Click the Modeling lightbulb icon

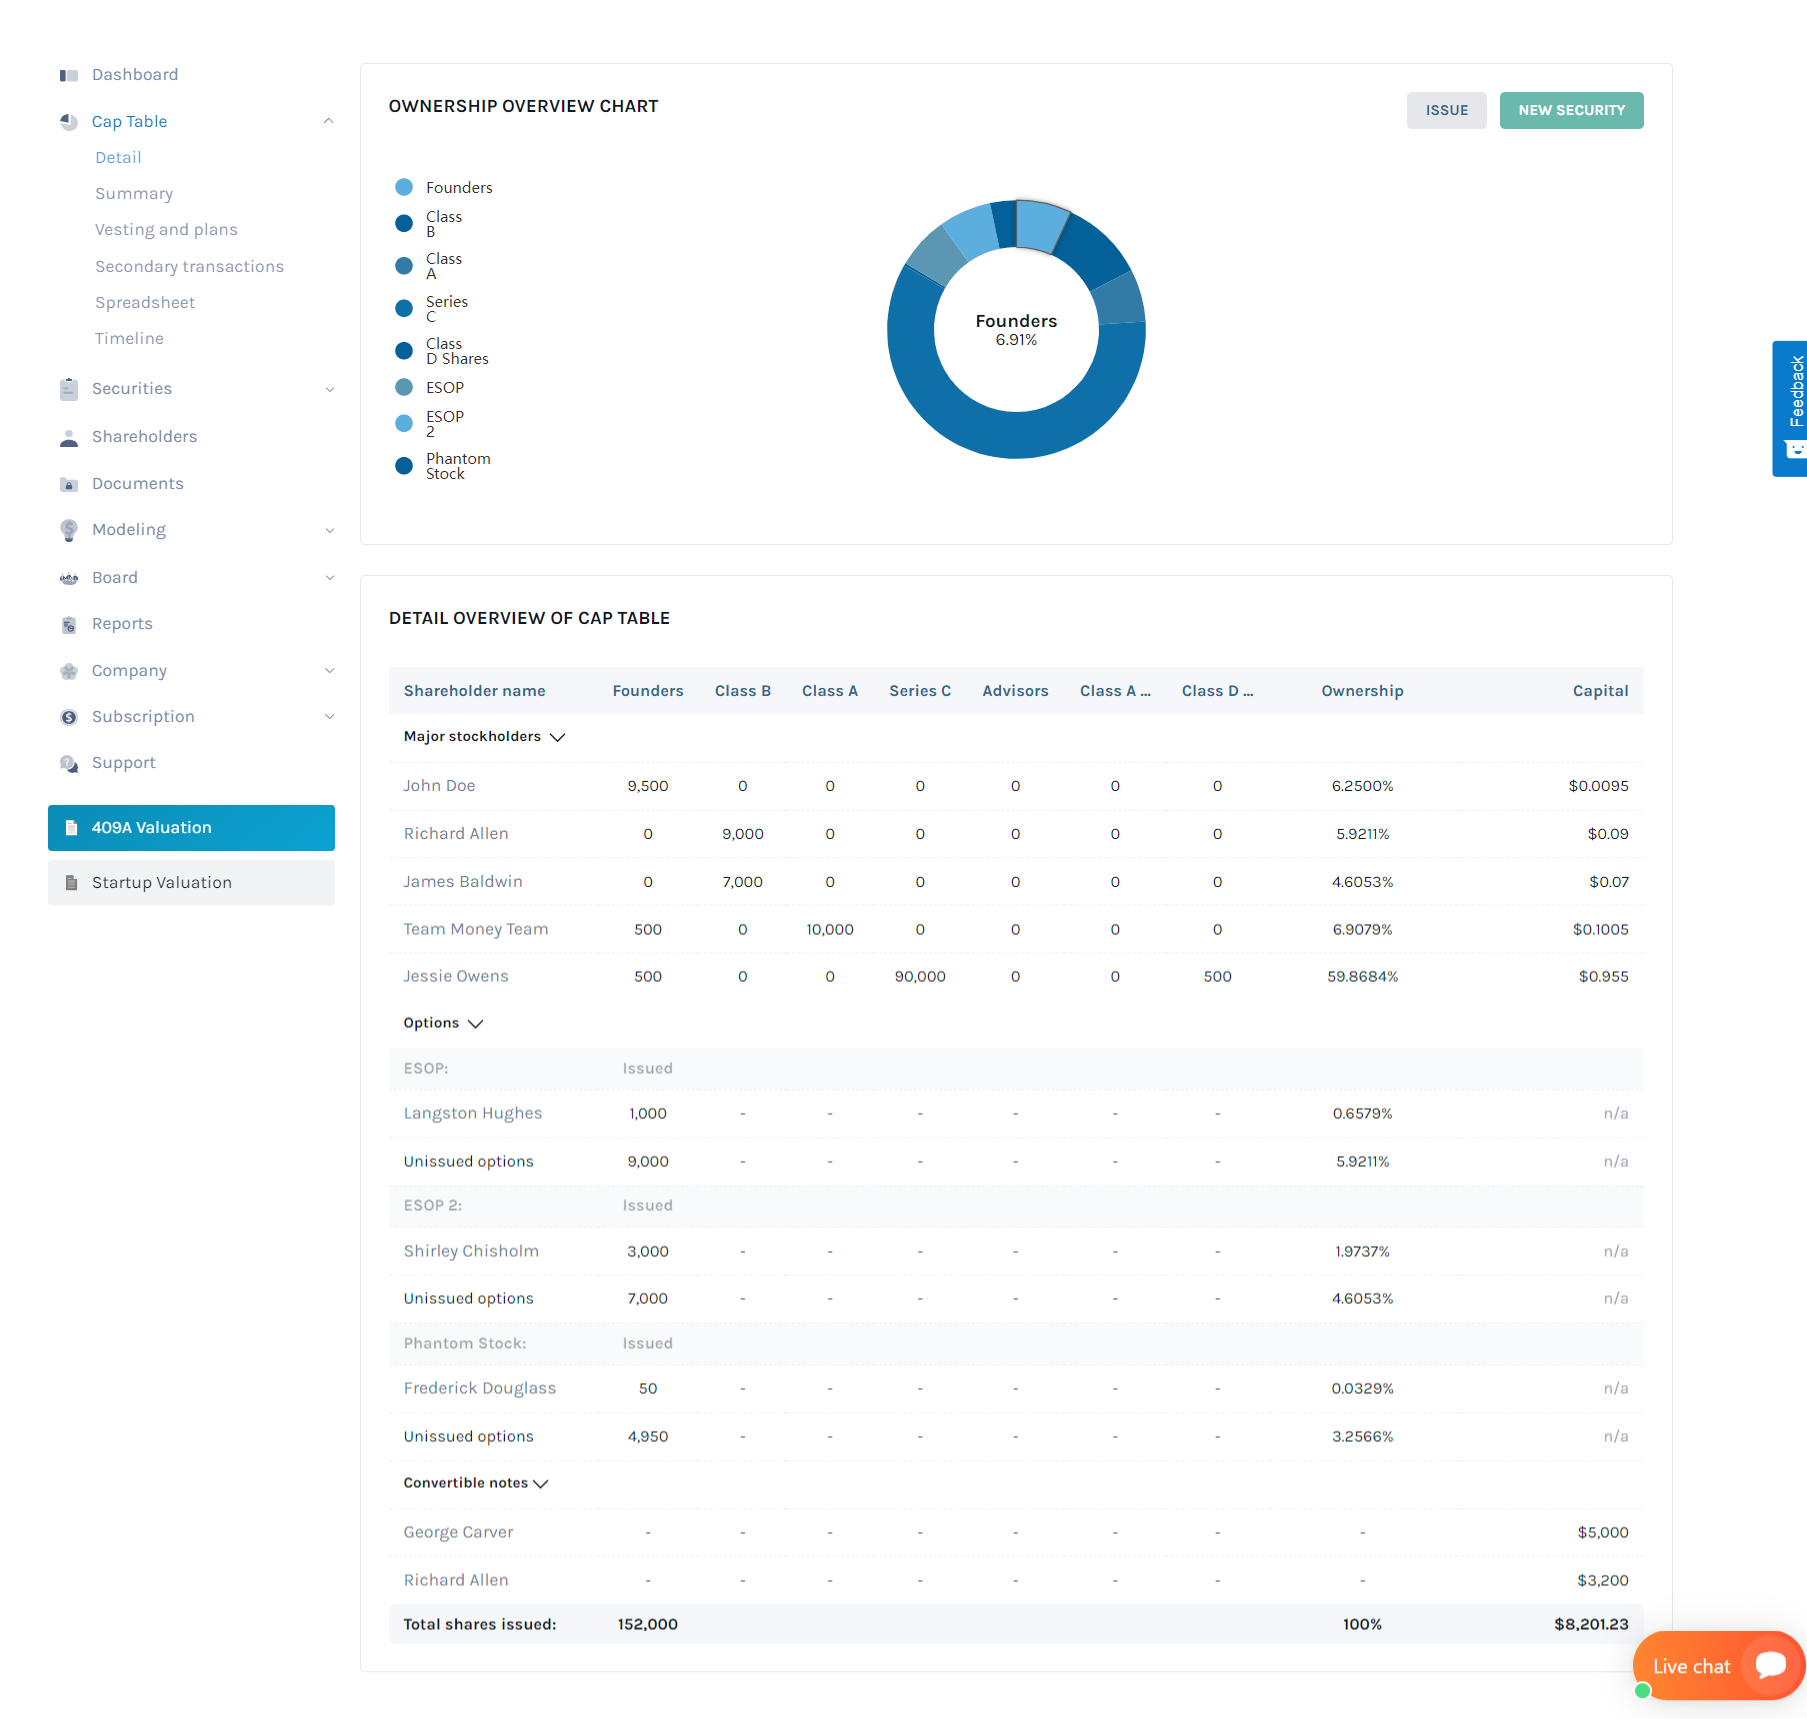point(69,530)
